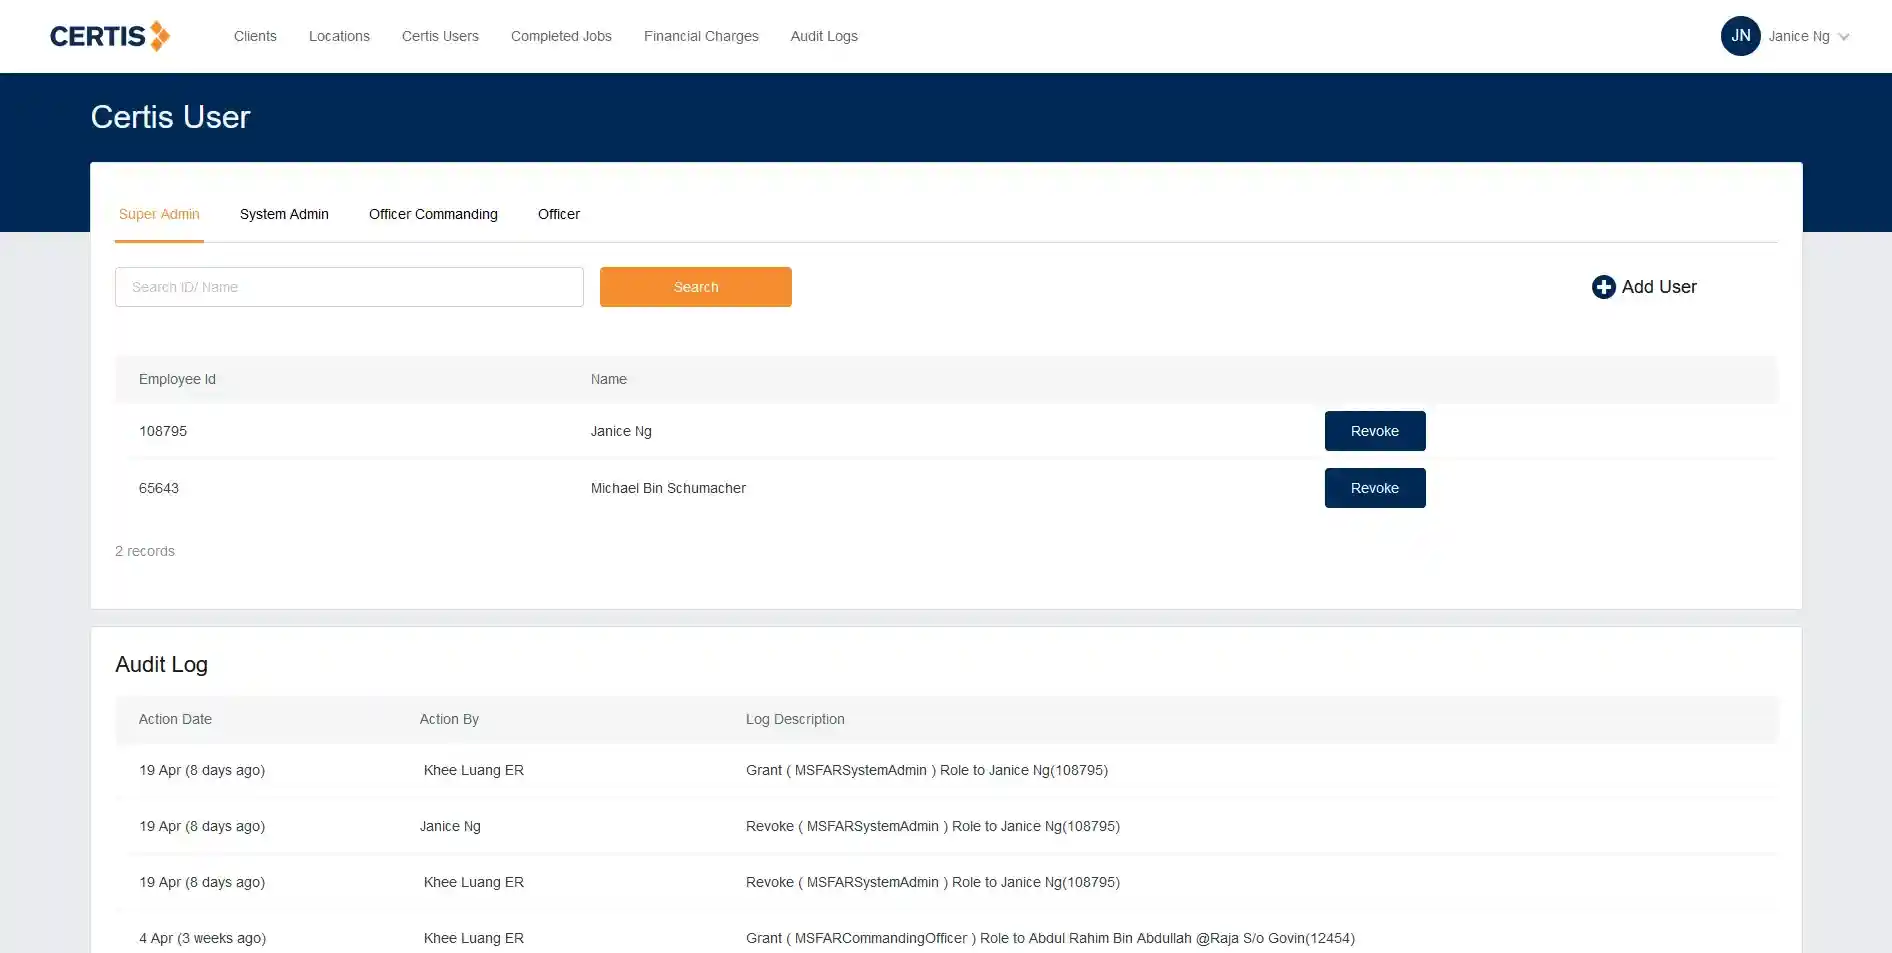Select employee ID 65643

click(x=159, y=488)
